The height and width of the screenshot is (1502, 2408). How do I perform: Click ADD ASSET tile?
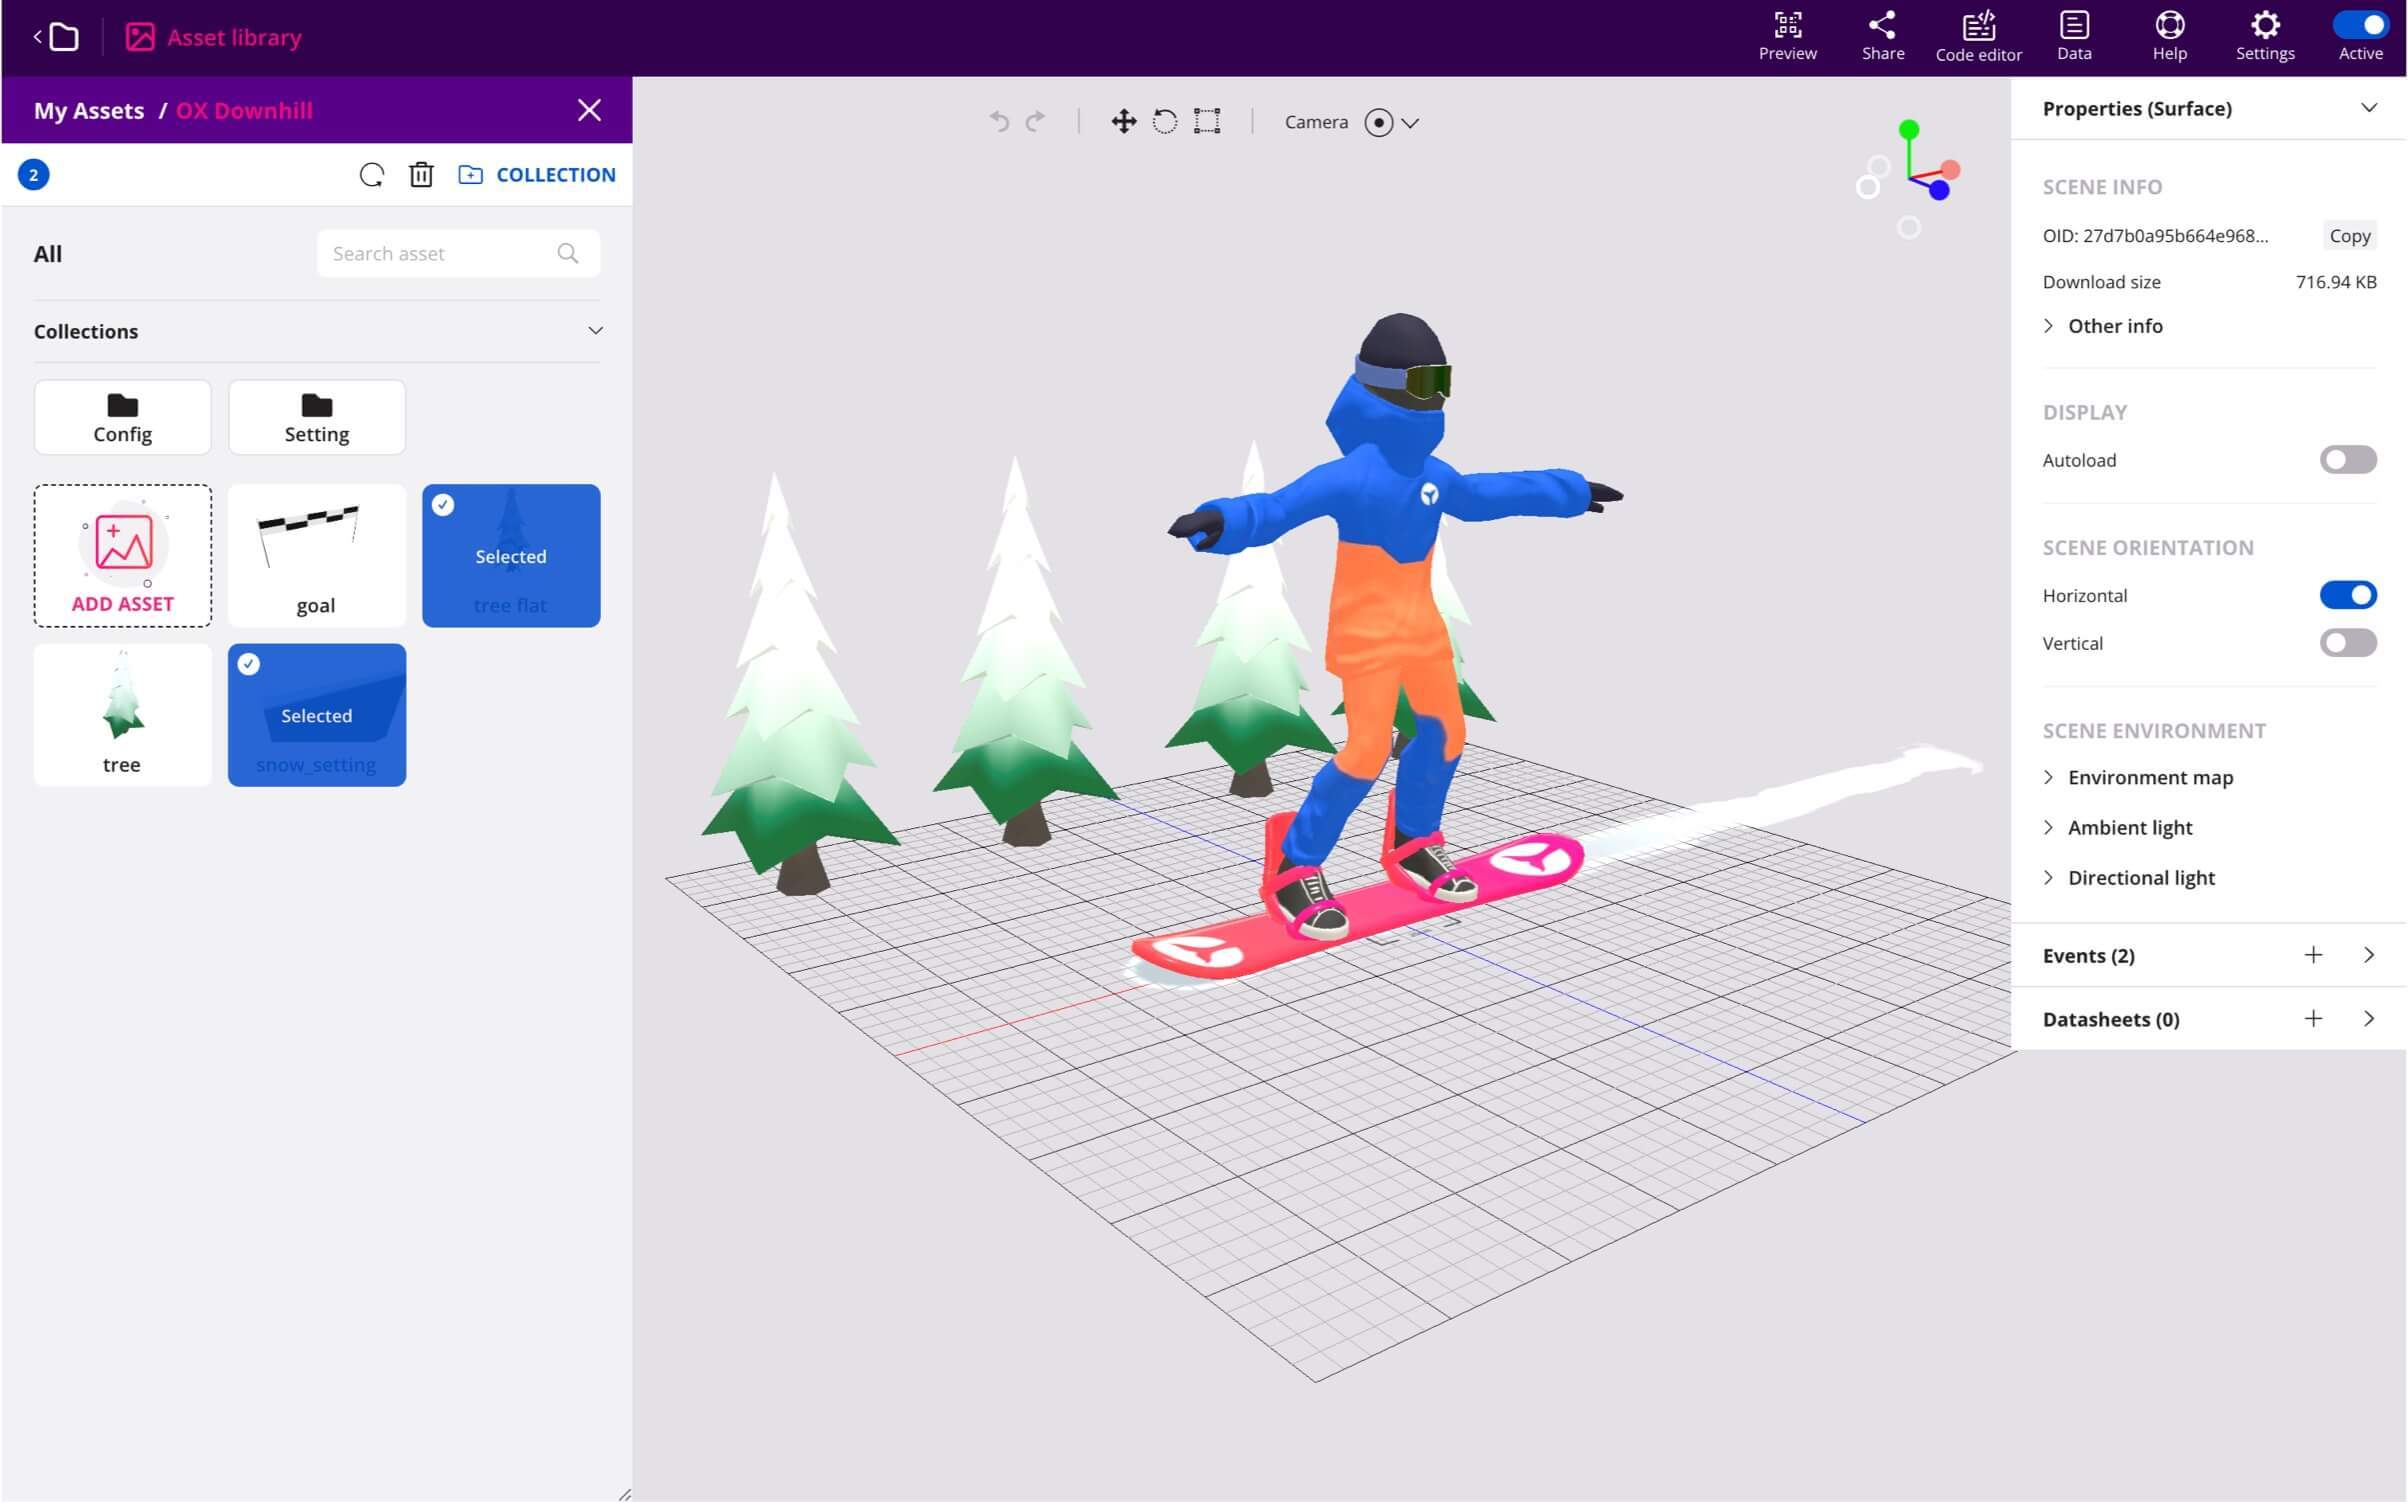click(122, 556)
